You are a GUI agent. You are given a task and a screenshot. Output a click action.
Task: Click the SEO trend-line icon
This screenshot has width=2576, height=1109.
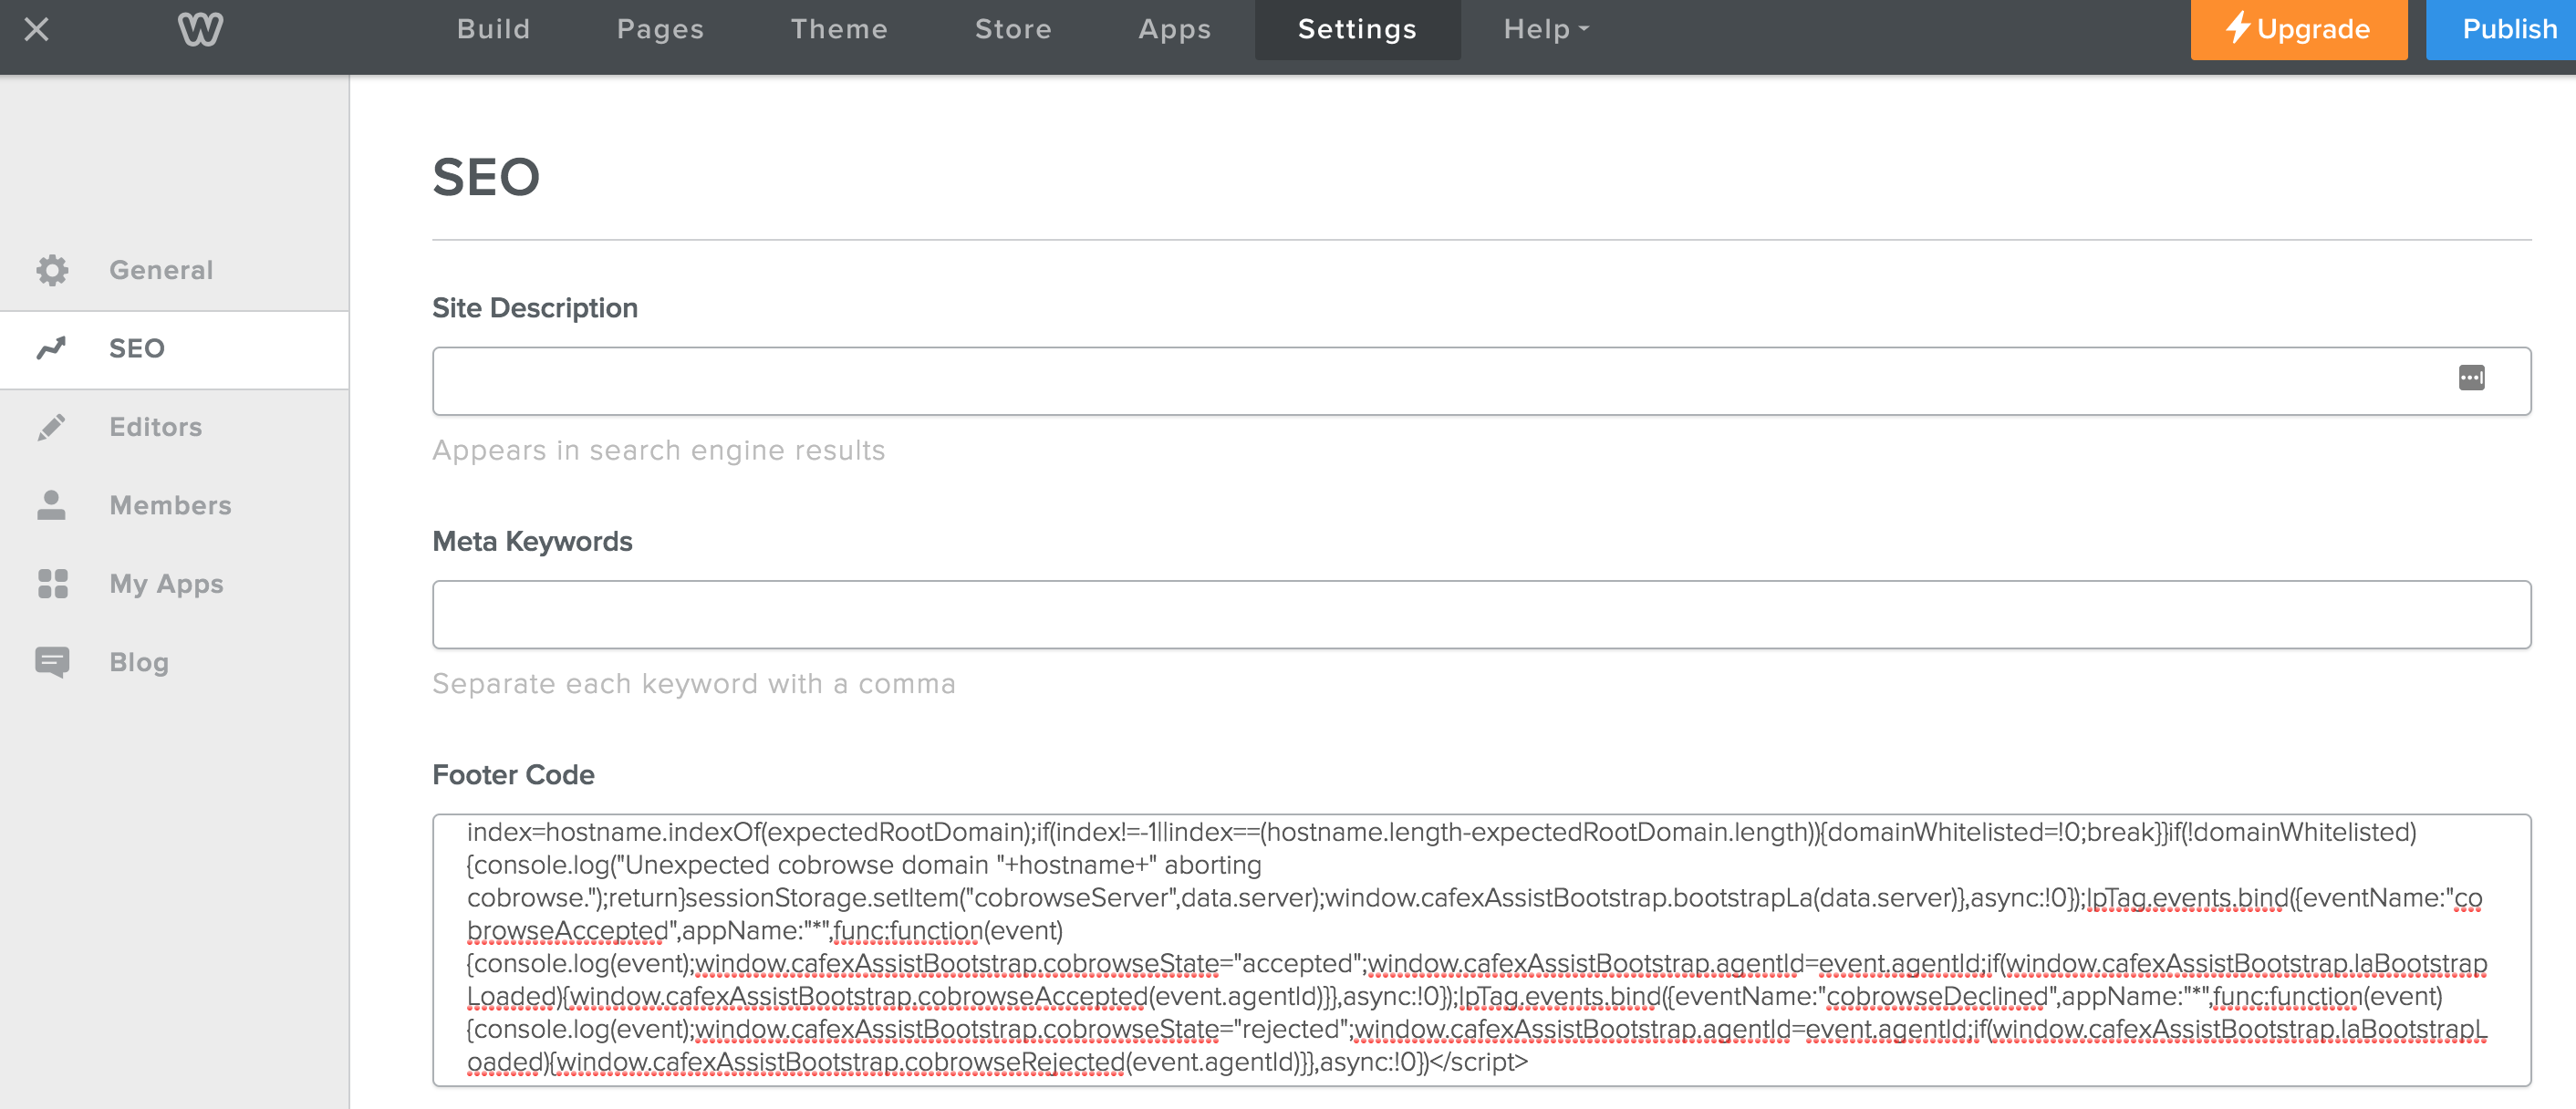52,348
